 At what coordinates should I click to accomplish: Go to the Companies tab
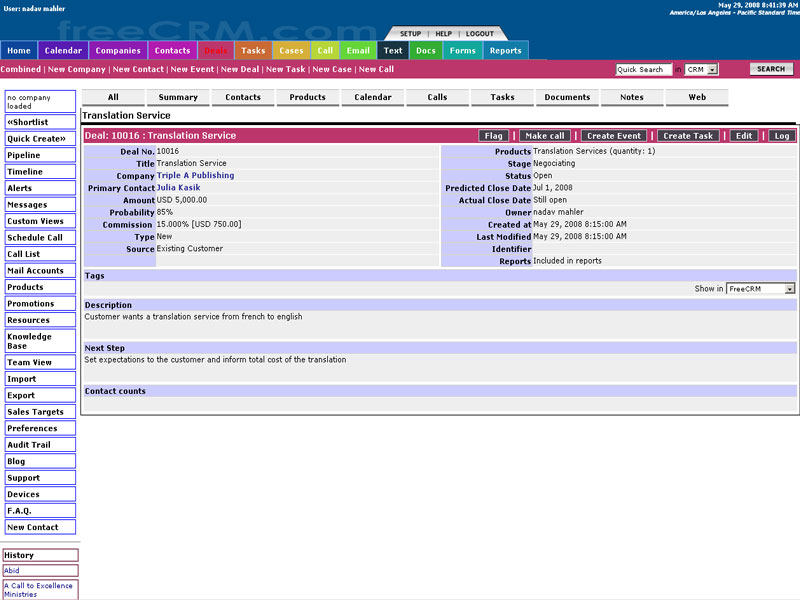tap(118, 51)
